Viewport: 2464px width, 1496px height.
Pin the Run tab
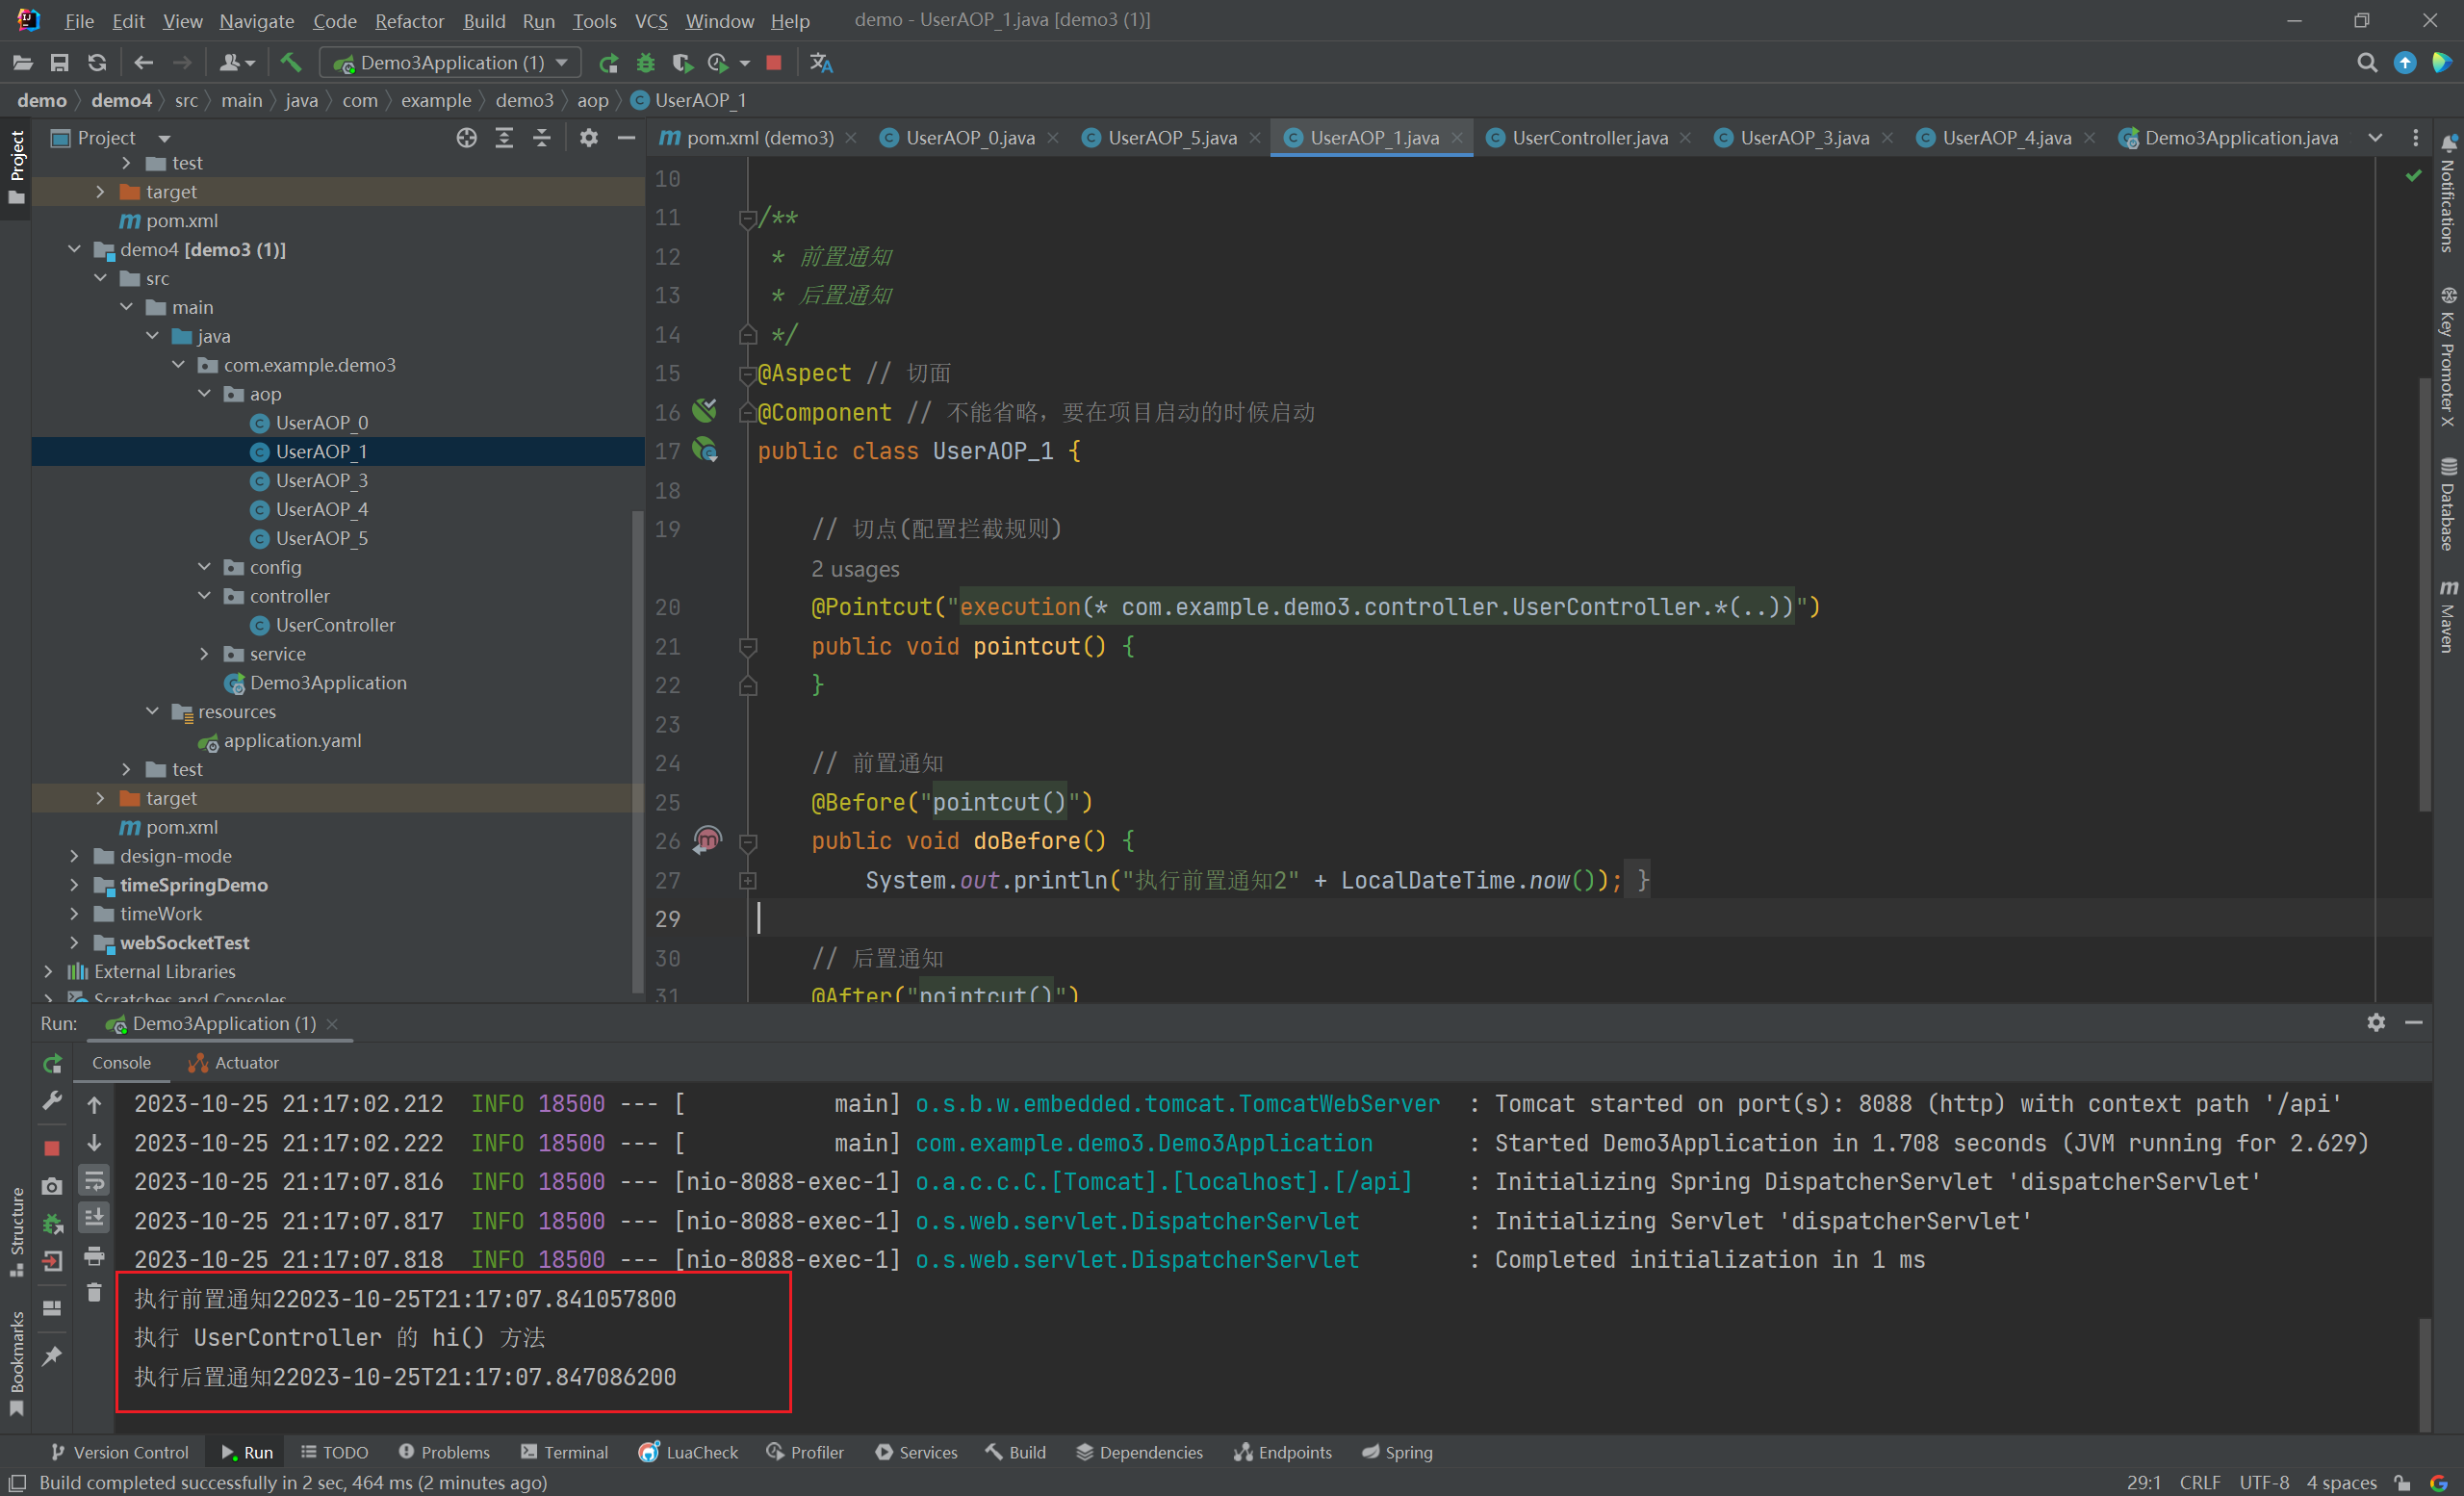click(53, 1356)
